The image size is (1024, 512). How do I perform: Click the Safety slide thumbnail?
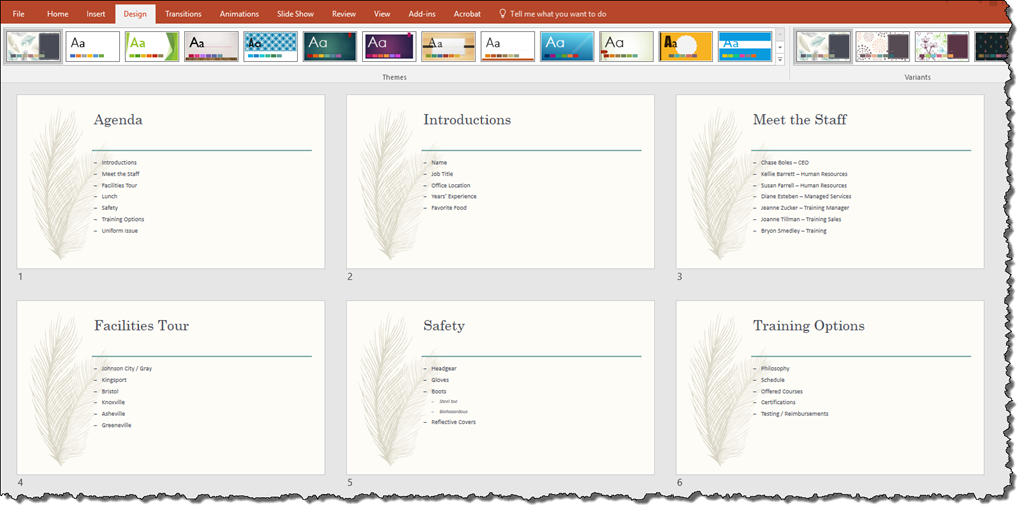point(500,387)
